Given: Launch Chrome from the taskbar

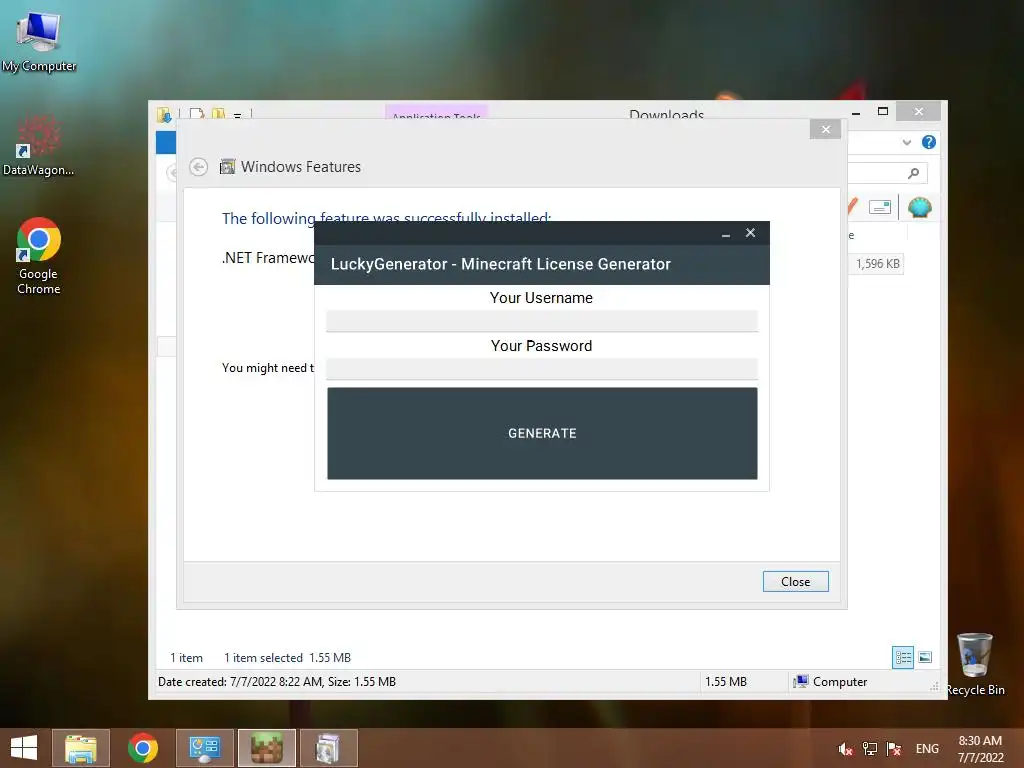Looking at the screenshot, I should [x=142, y=748].
